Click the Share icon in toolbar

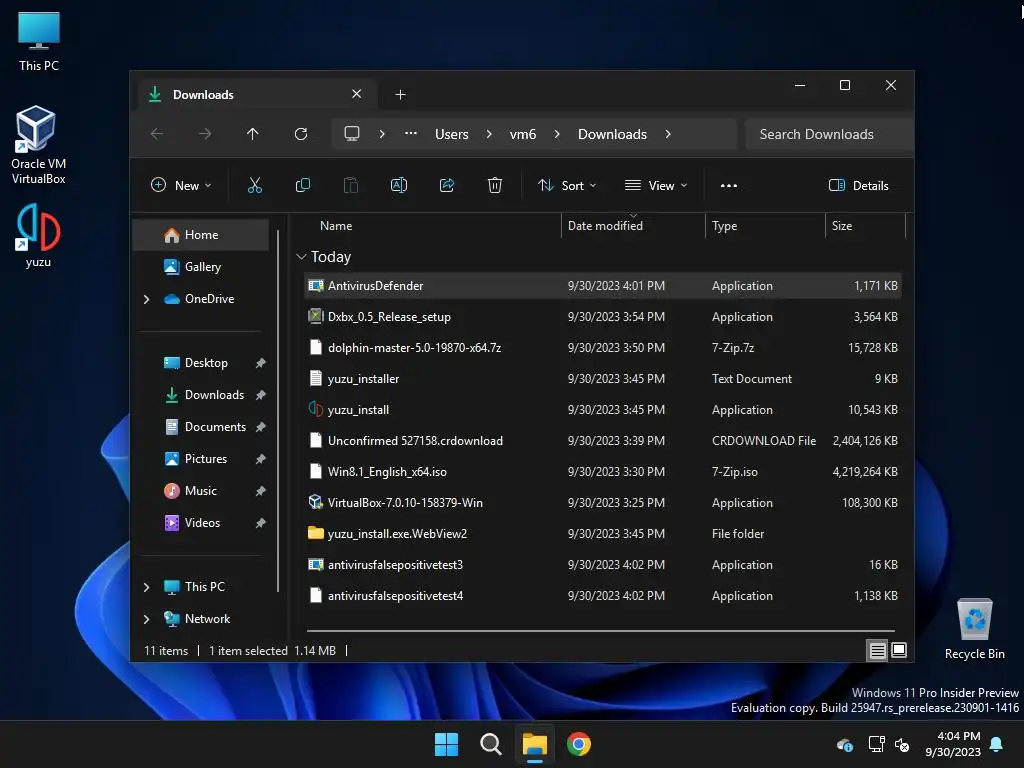pyautogui.click(x=447, y=185)
